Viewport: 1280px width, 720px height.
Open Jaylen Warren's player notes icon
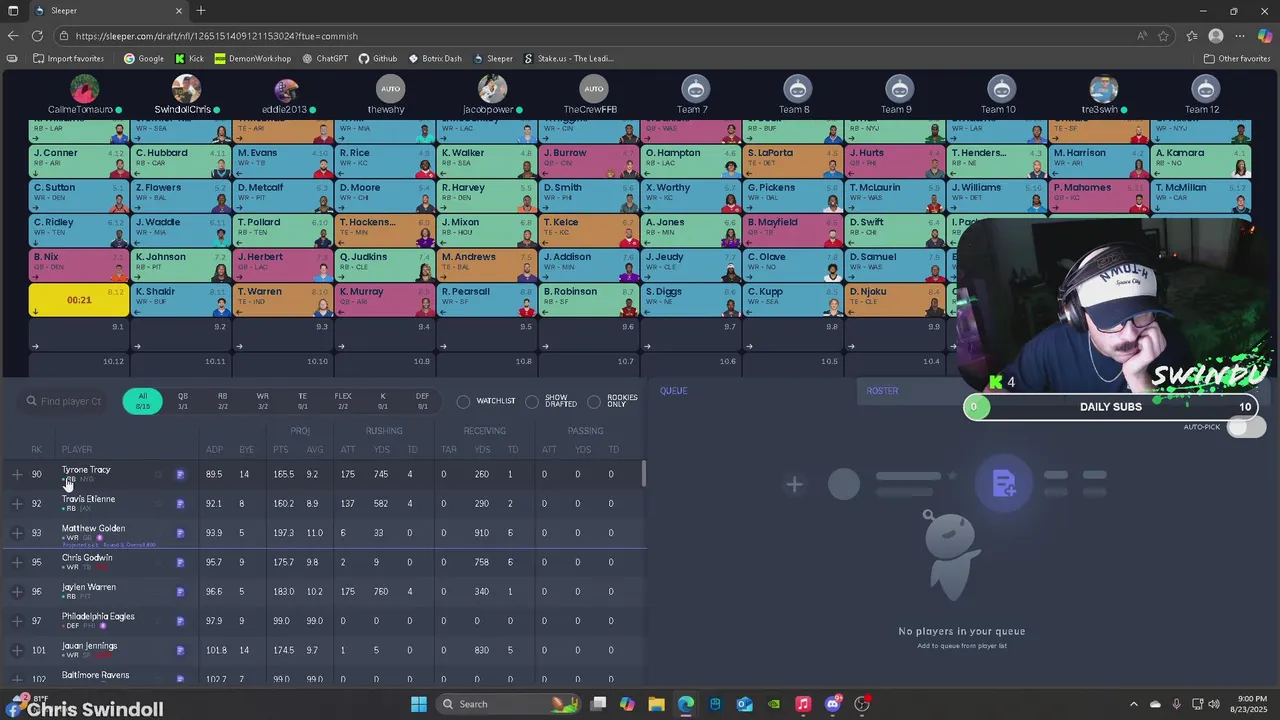tap(180, 591)
